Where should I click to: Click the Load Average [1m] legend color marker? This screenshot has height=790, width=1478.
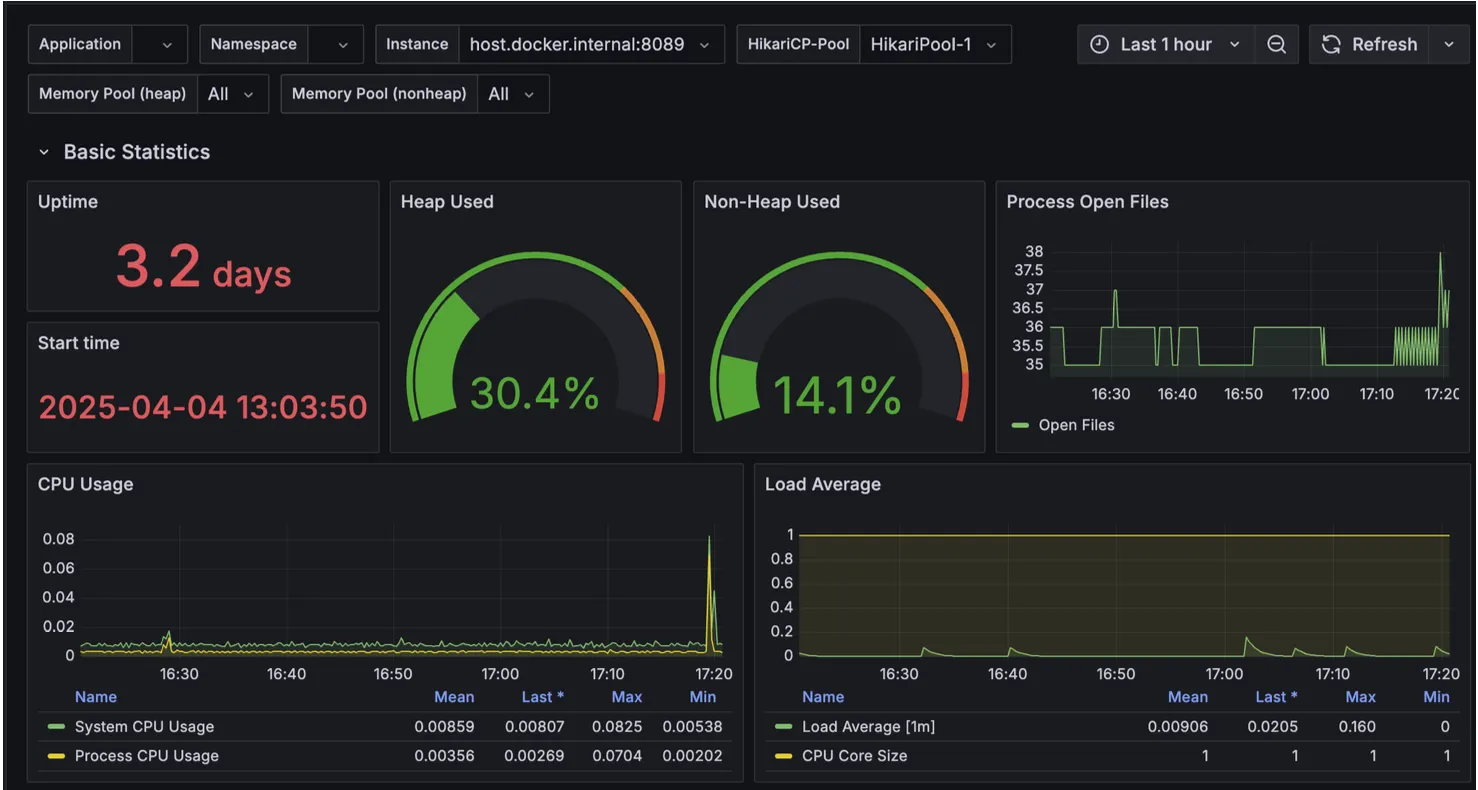point(785,726)
